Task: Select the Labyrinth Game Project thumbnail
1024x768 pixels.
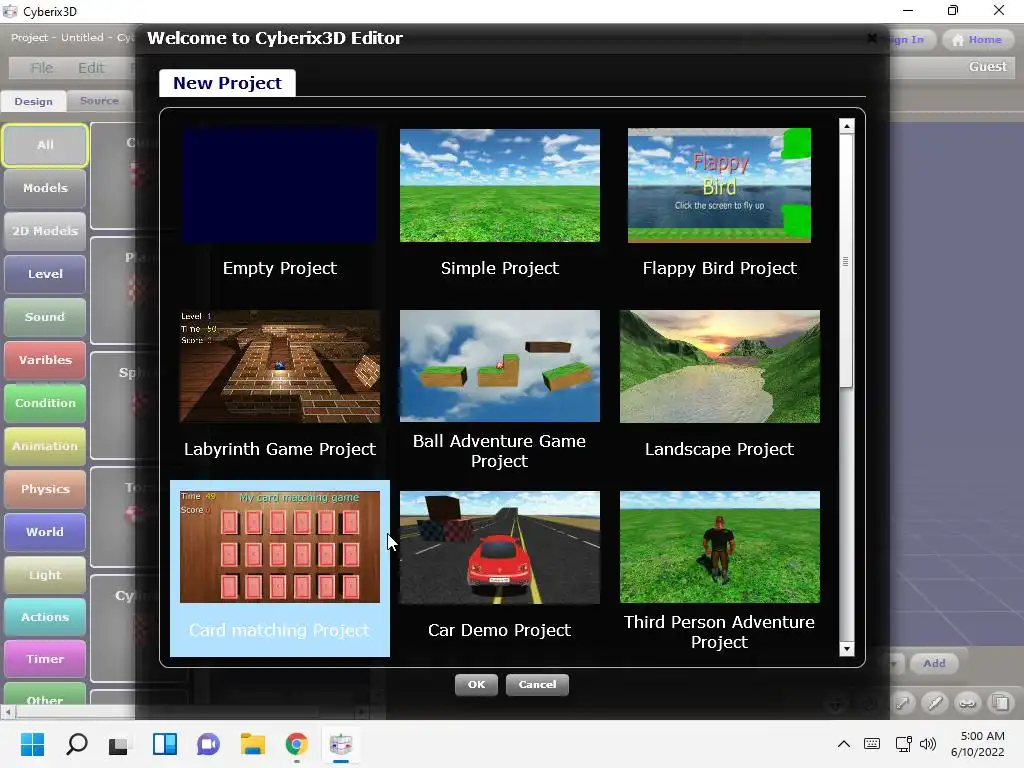Action: (x=280, y=366)
